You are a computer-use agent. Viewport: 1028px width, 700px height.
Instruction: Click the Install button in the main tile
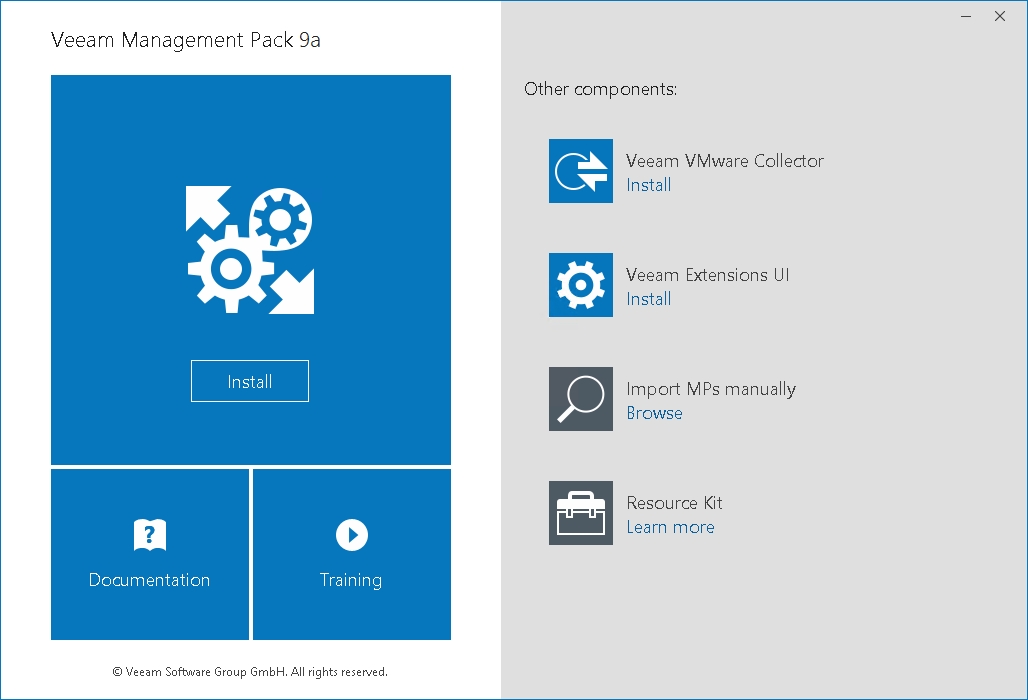[250, 381]
